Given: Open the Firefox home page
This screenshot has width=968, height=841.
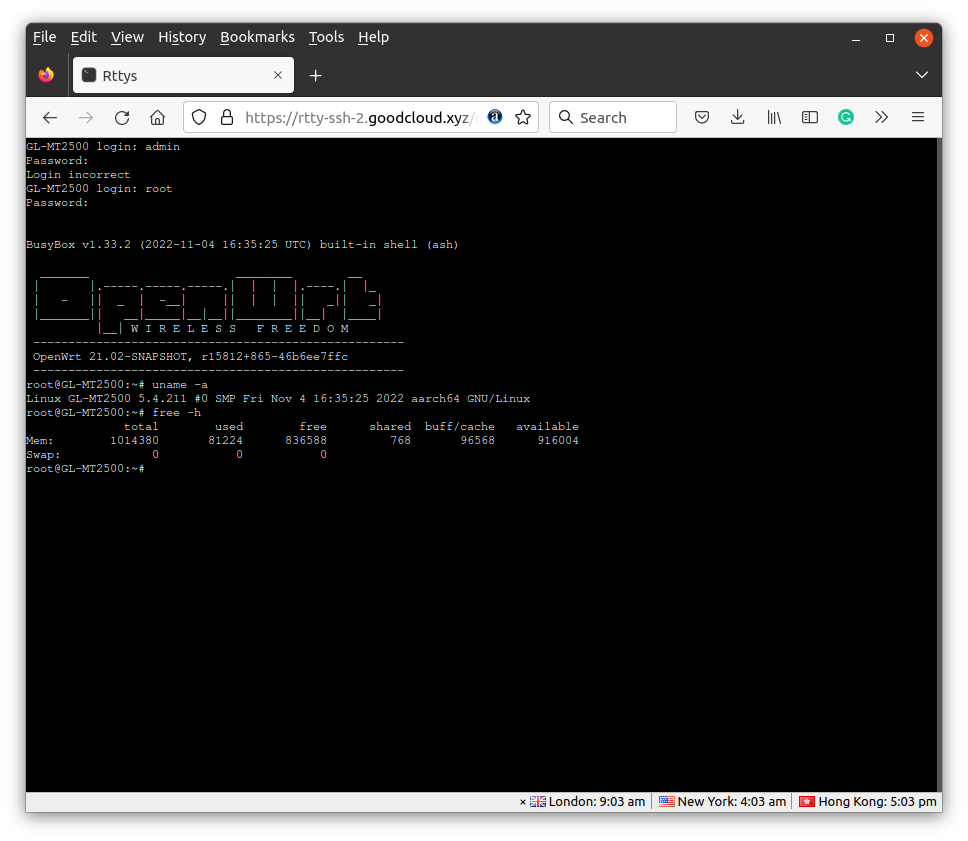Looking at the screenshot, I should 157,117.
